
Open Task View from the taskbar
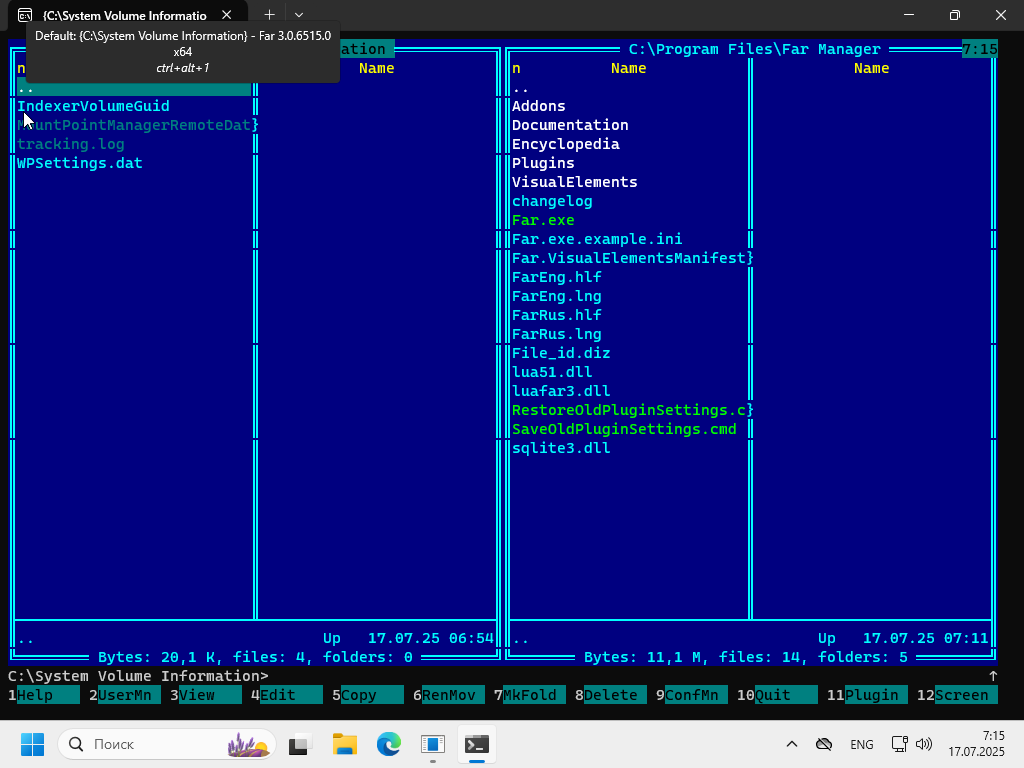click(x=300, y=744)
